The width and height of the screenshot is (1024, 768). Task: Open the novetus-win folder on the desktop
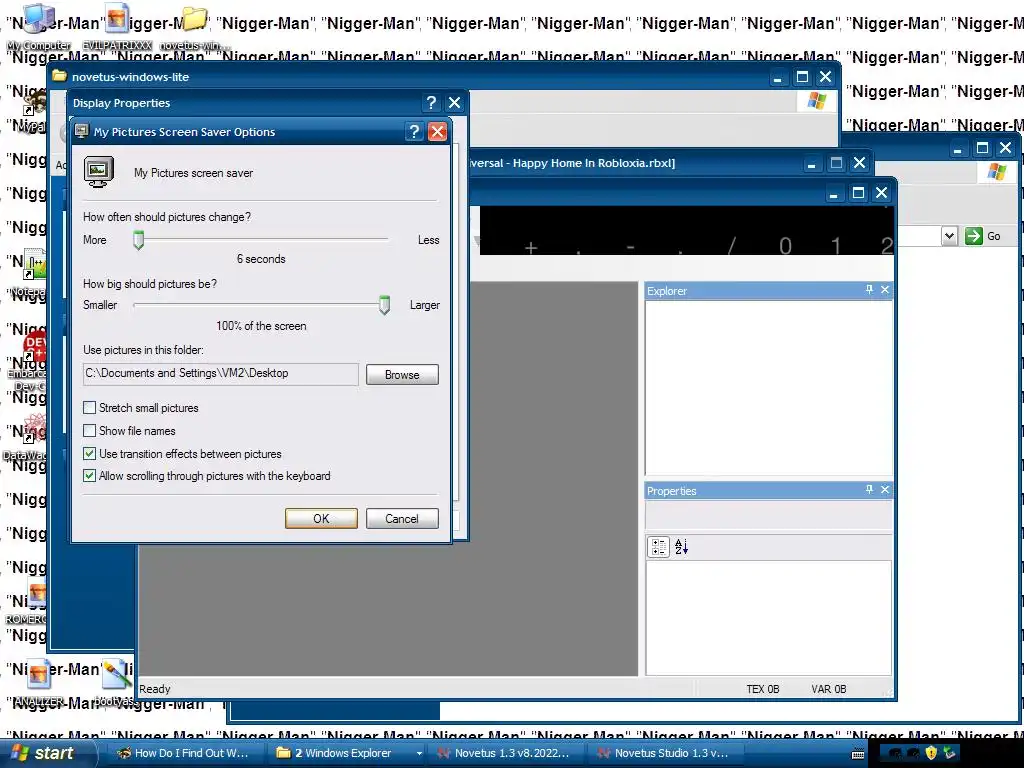point(195,26)
